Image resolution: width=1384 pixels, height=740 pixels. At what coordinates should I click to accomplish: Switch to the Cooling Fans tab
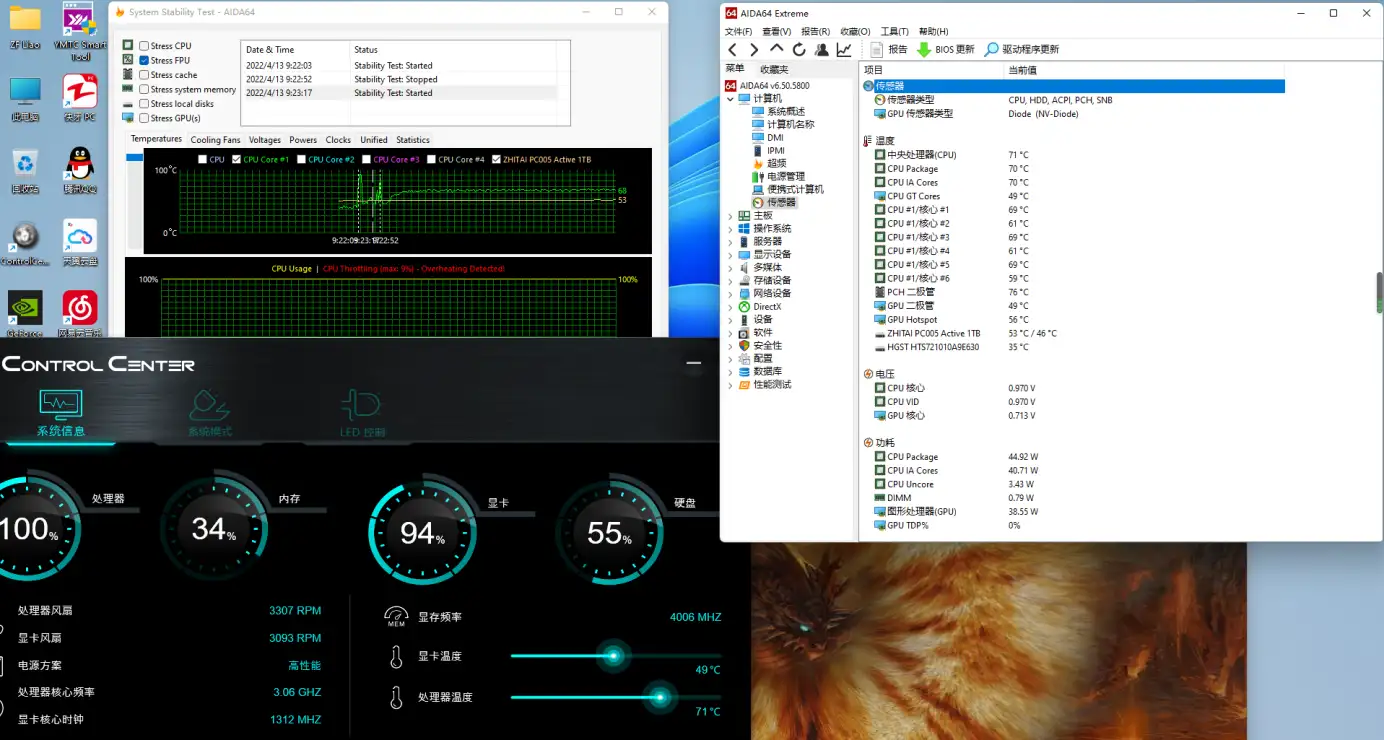point(215,140)
